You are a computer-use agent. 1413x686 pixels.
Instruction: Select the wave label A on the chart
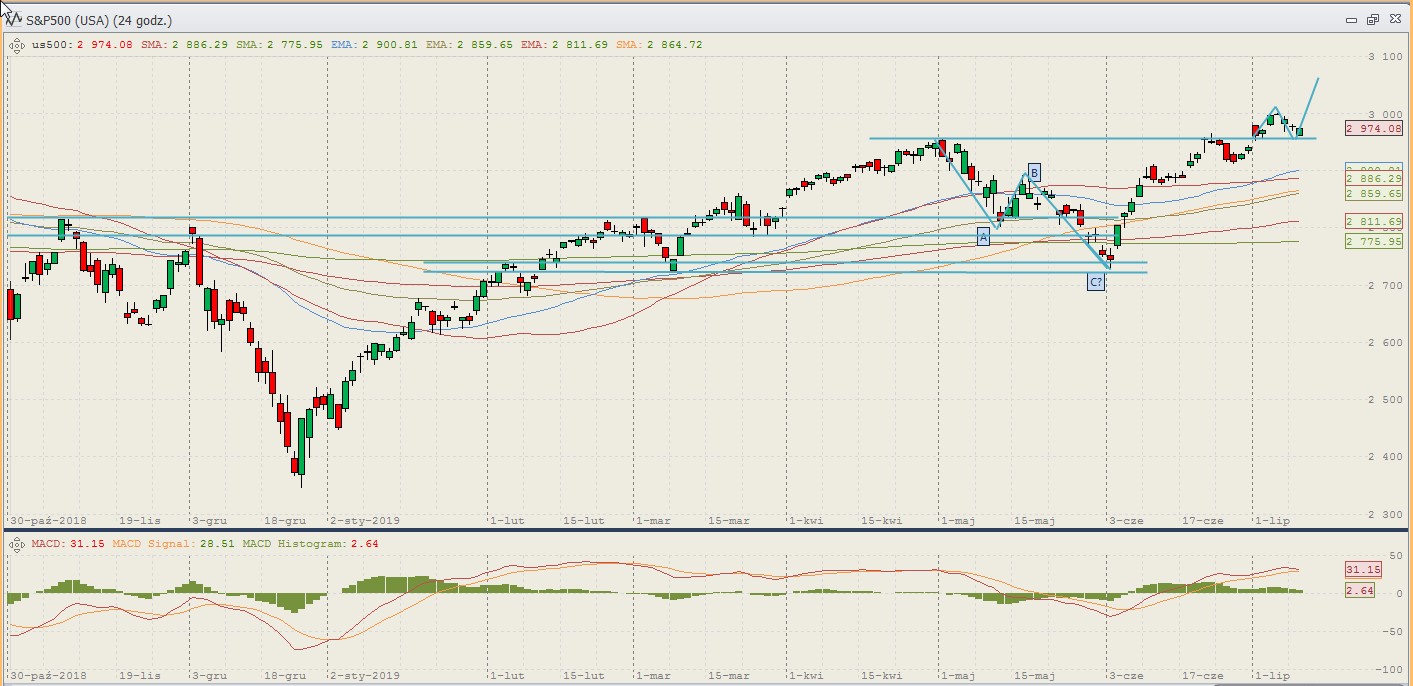tap(983, 236)
